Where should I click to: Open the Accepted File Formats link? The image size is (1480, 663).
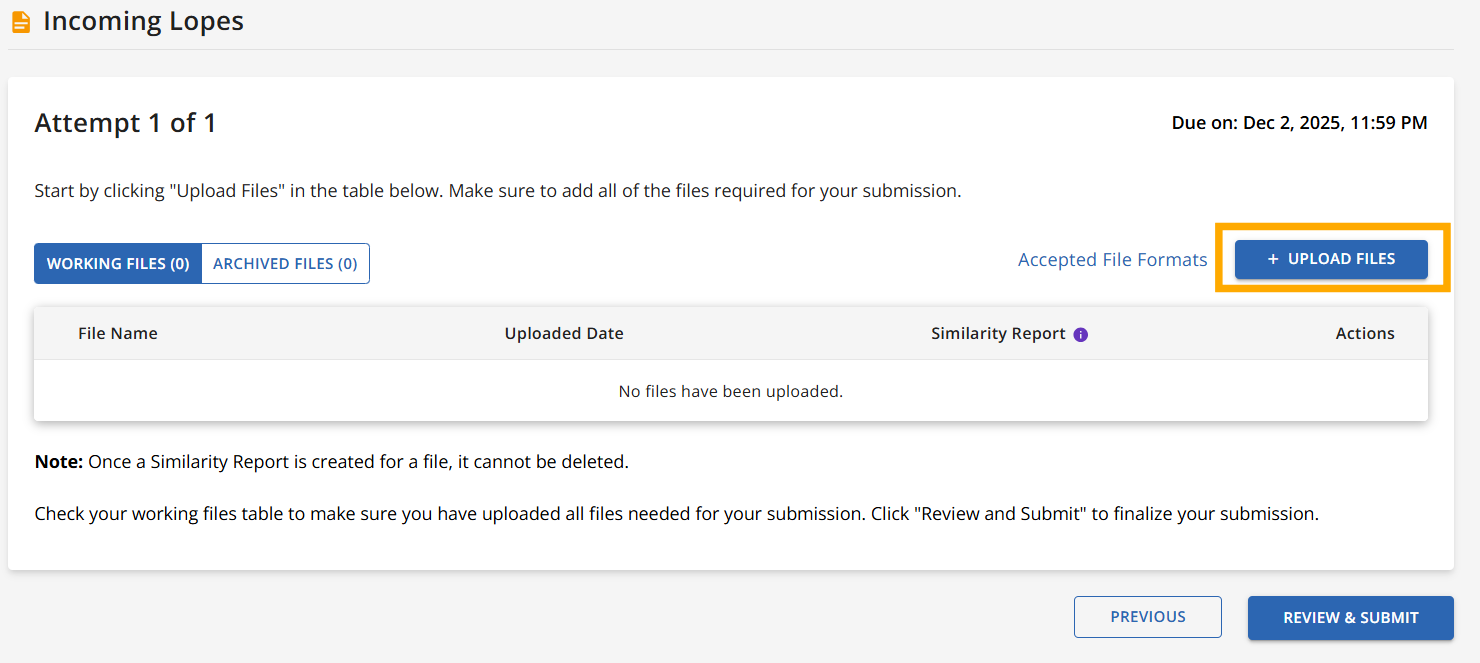tap(1112, 260)
